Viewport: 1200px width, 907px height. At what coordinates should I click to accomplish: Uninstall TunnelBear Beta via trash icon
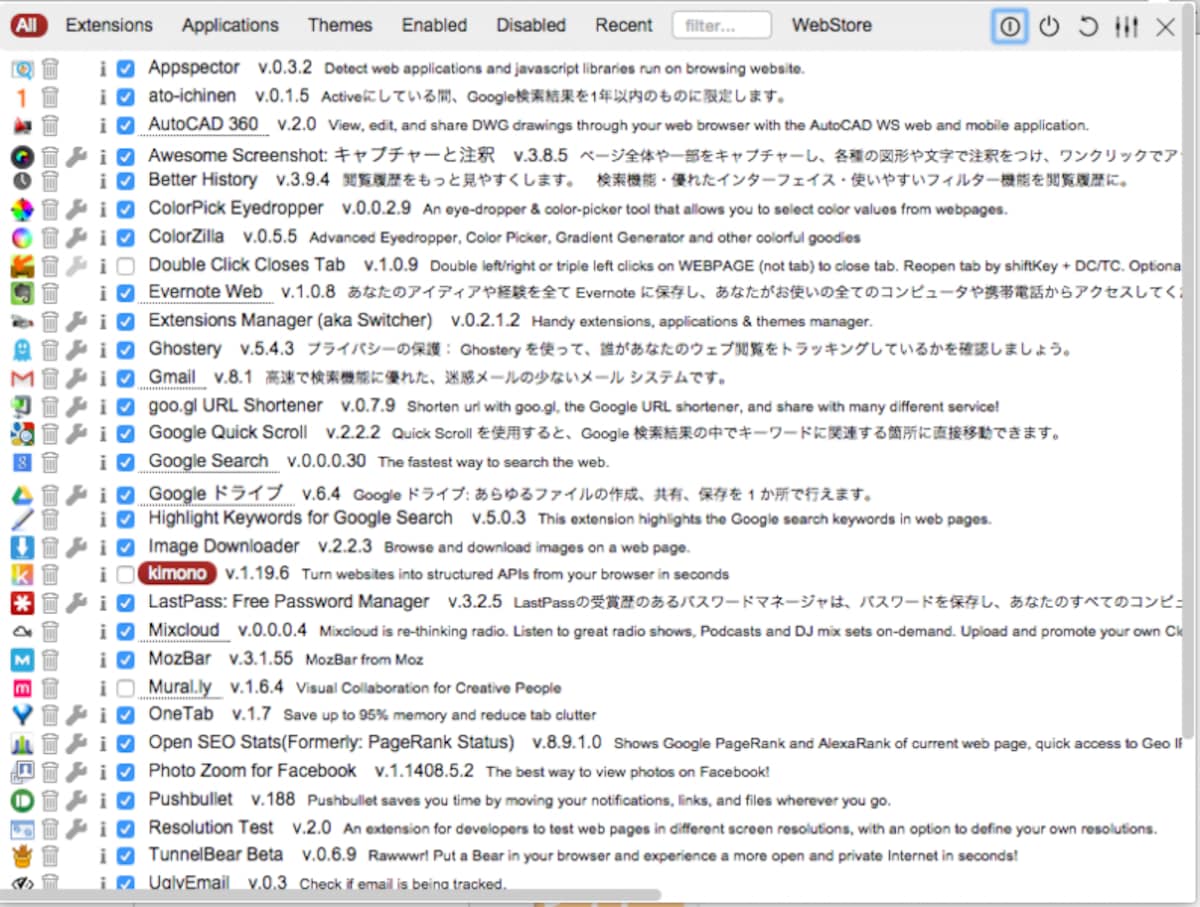pos(50,857)
